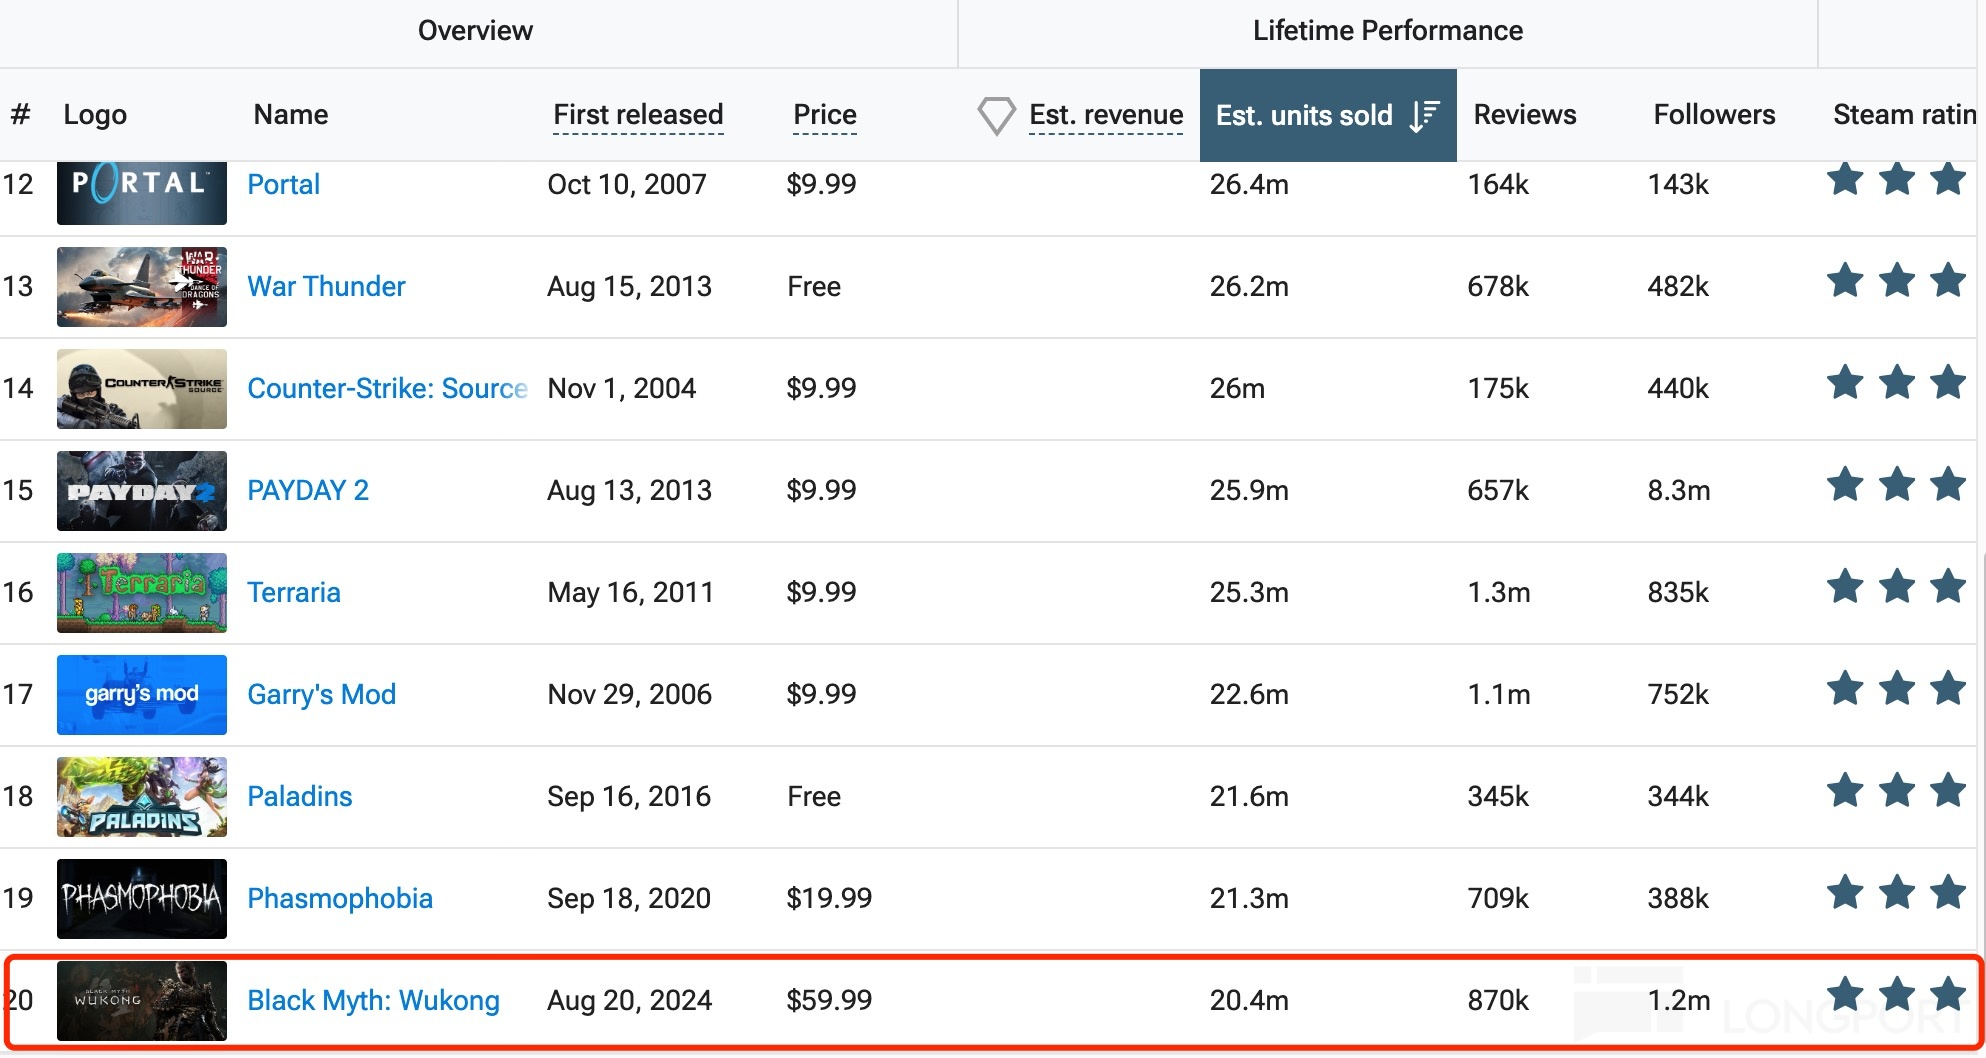This screenshot has height=1058, width=1986.
Task: Click the Reviews column header
Action: coord(1524,115)
